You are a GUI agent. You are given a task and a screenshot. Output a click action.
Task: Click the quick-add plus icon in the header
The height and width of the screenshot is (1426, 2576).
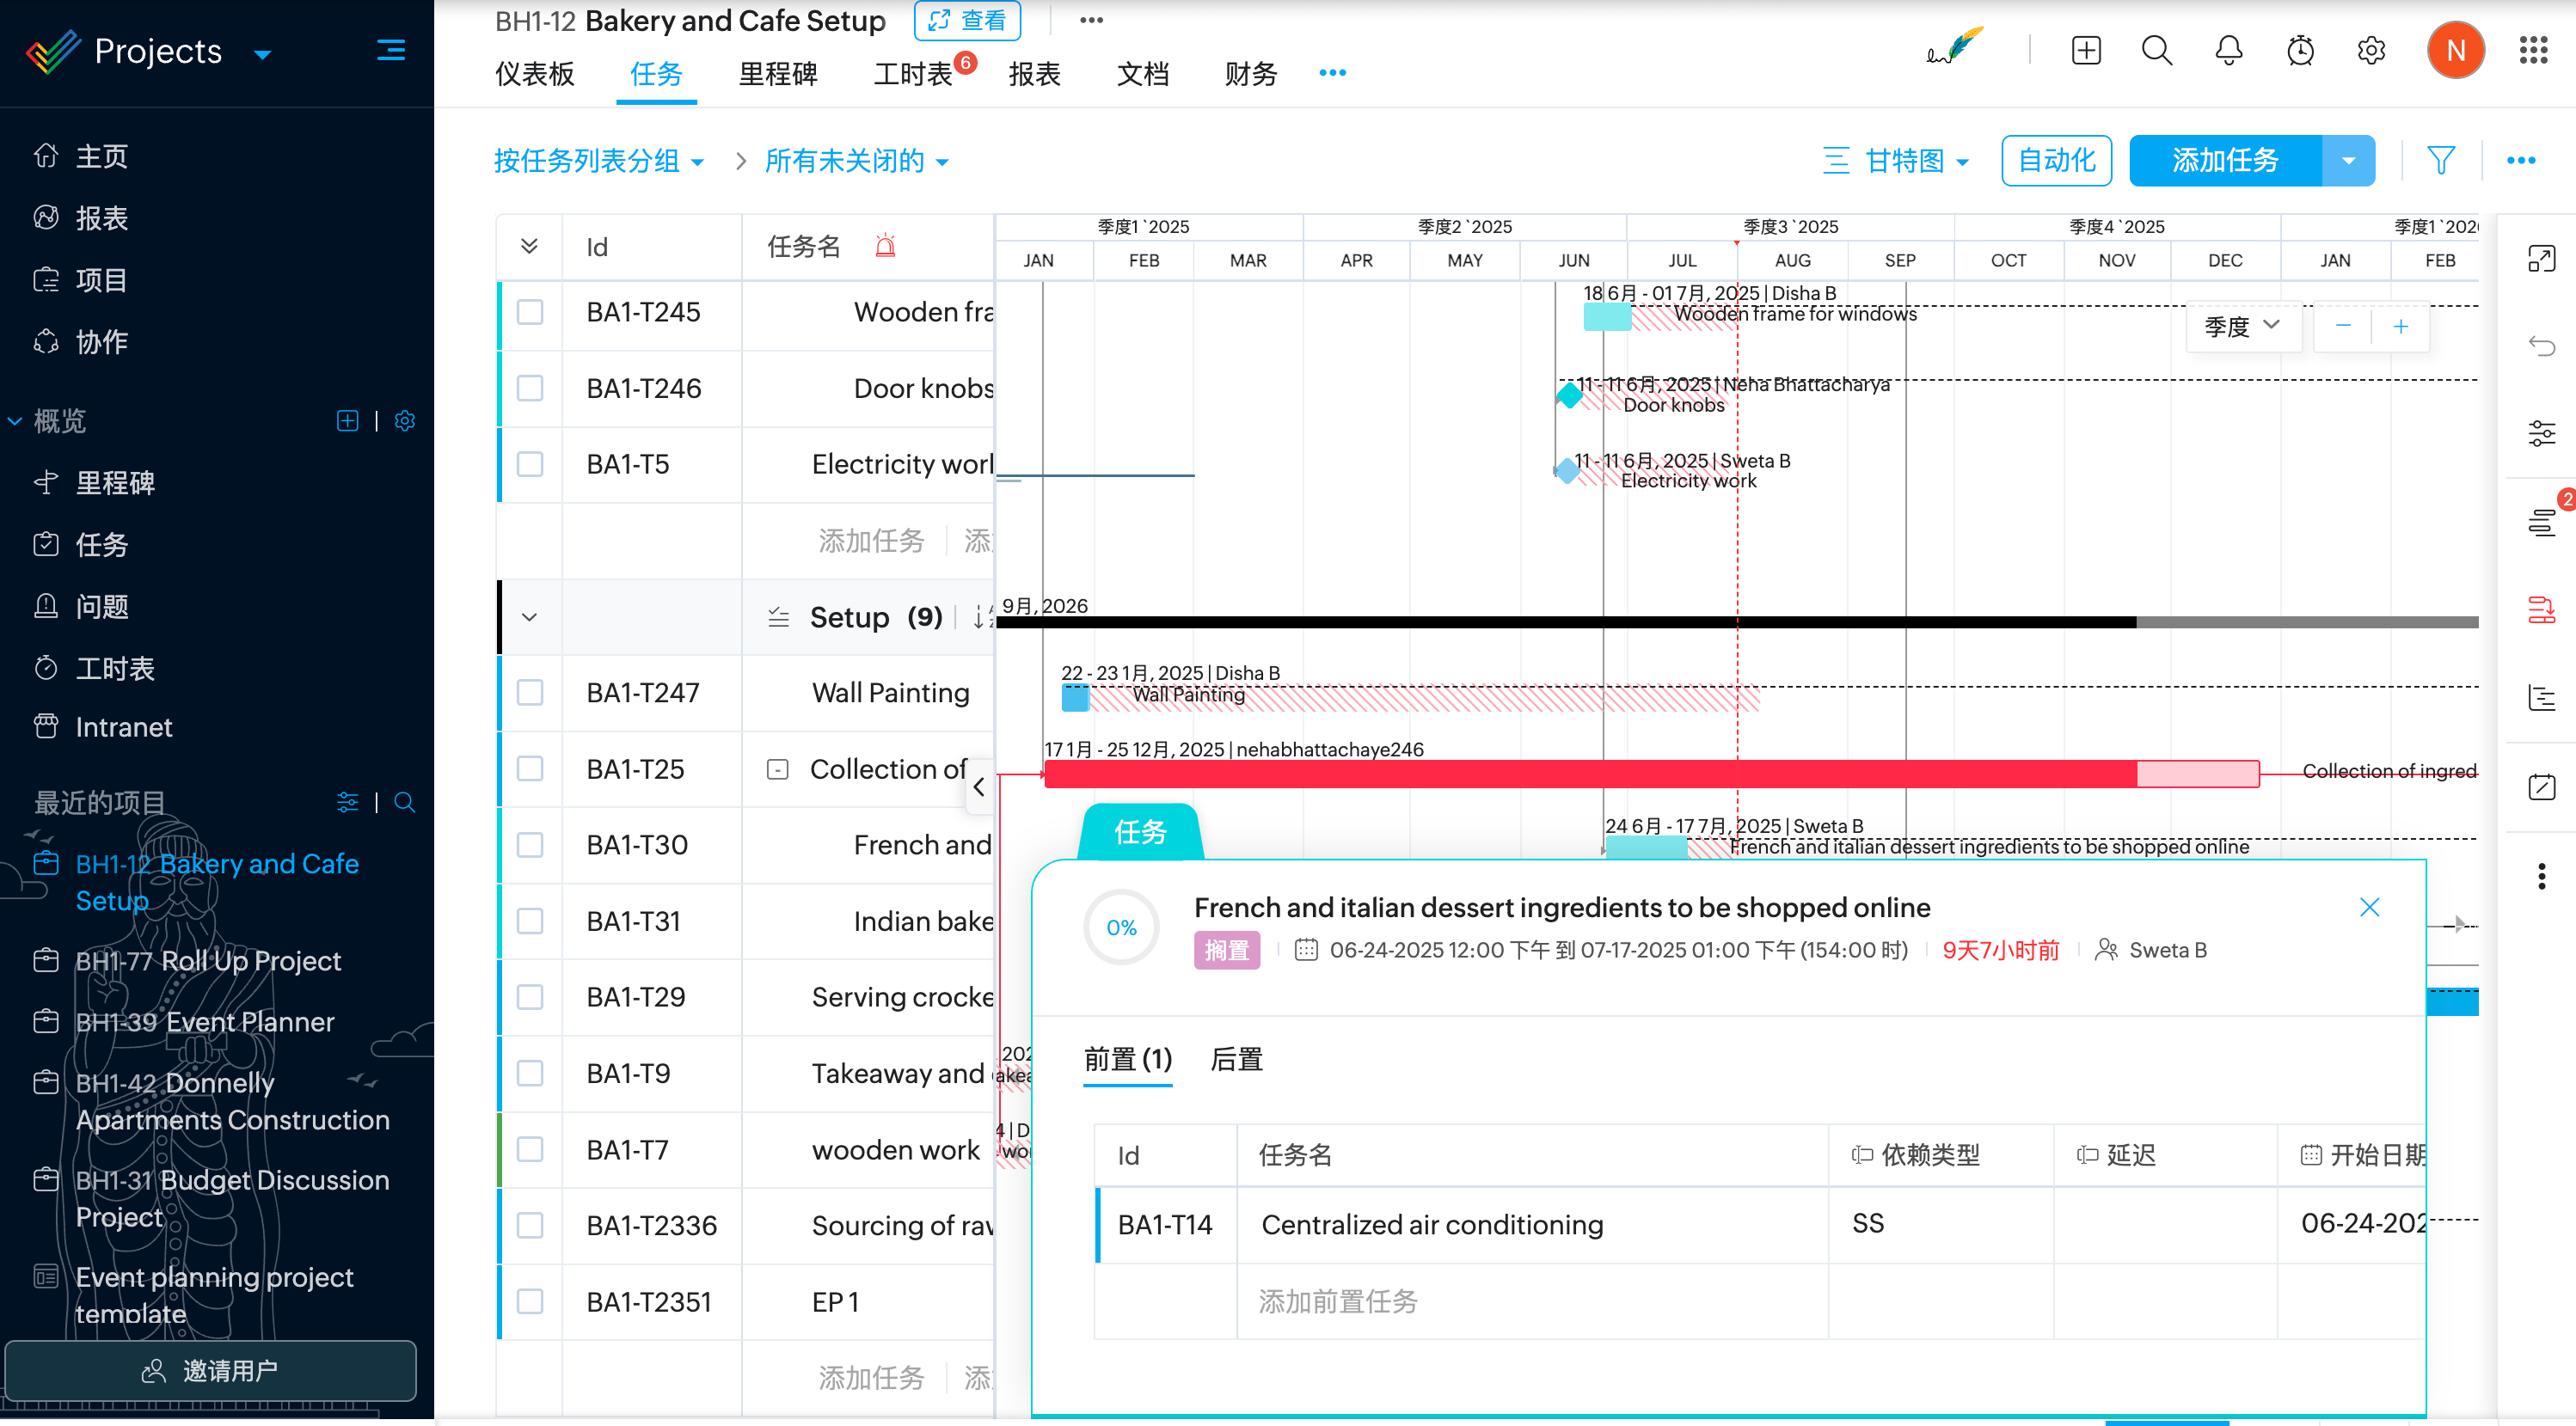[2086, 50]
